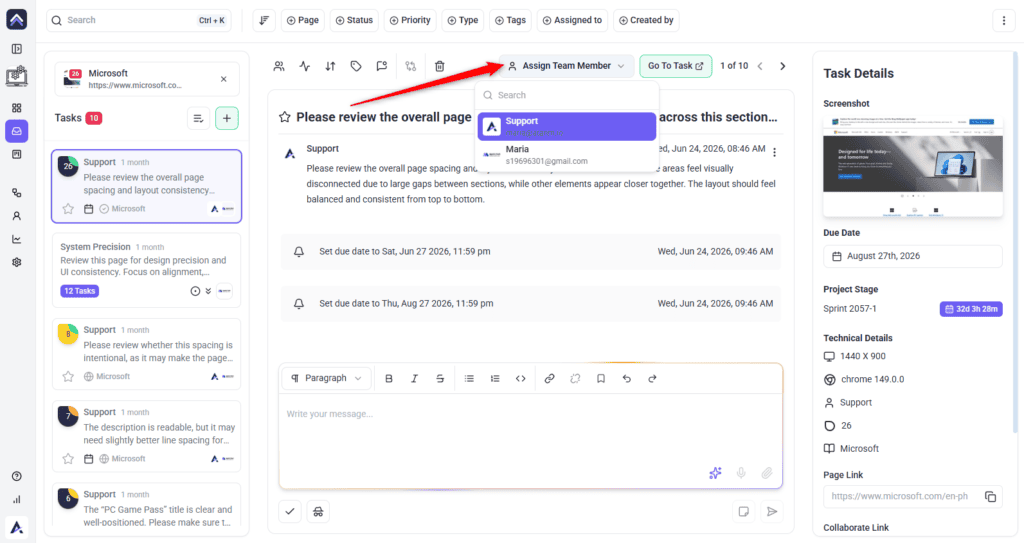This screenshot has height=543, width=1024.
Task: Go to previous task arrow
Action: 760,66
